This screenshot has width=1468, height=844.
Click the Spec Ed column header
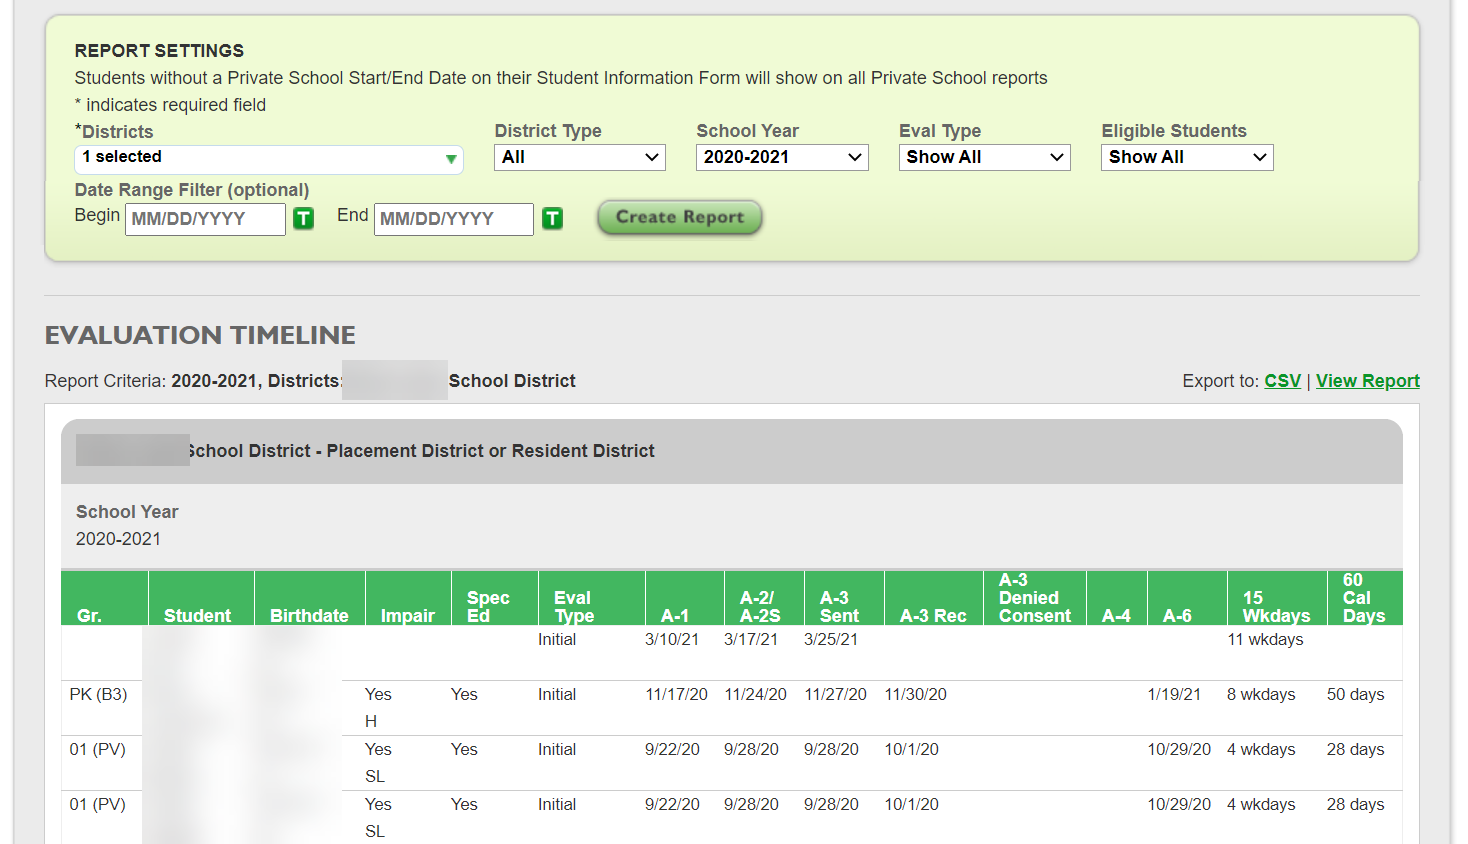[495, 598]
